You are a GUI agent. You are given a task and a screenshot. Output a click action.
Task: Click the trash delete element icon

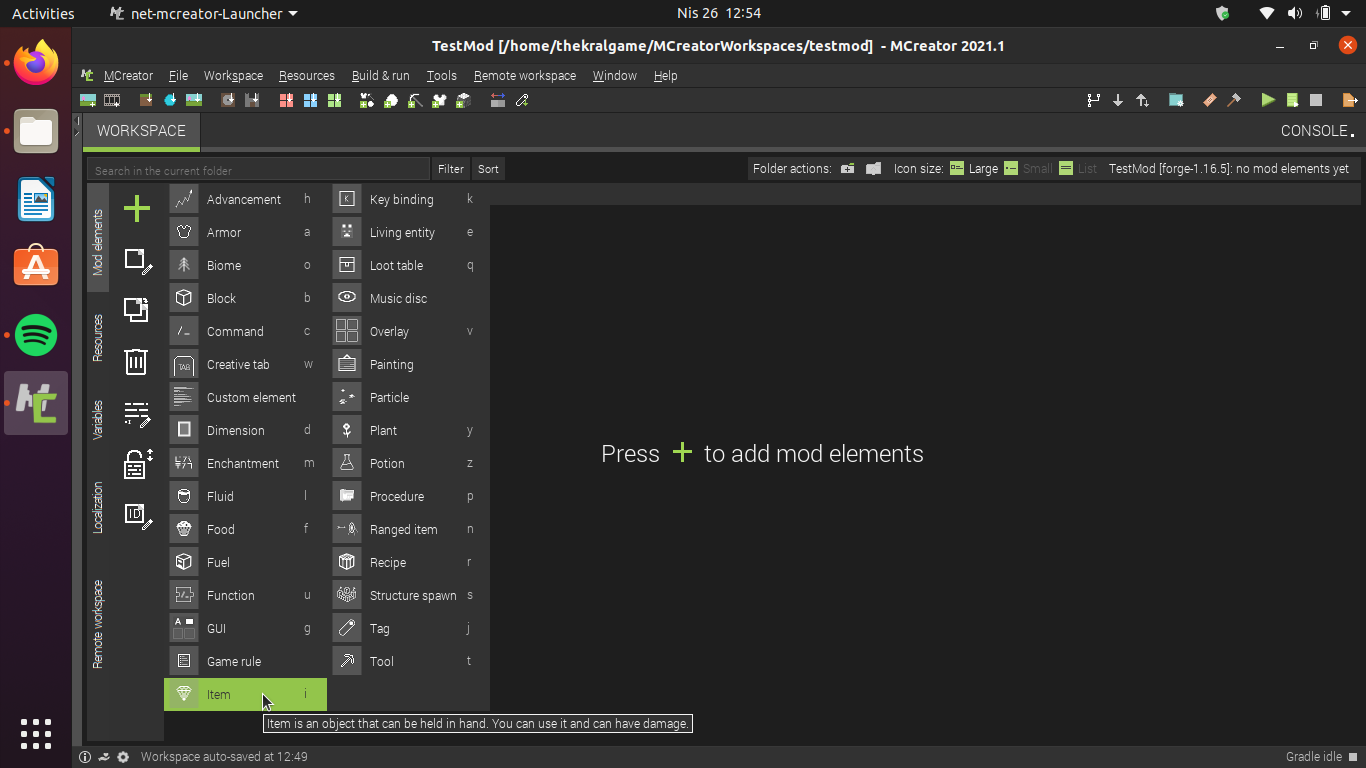pyautogui.click(x=136, y=361)
